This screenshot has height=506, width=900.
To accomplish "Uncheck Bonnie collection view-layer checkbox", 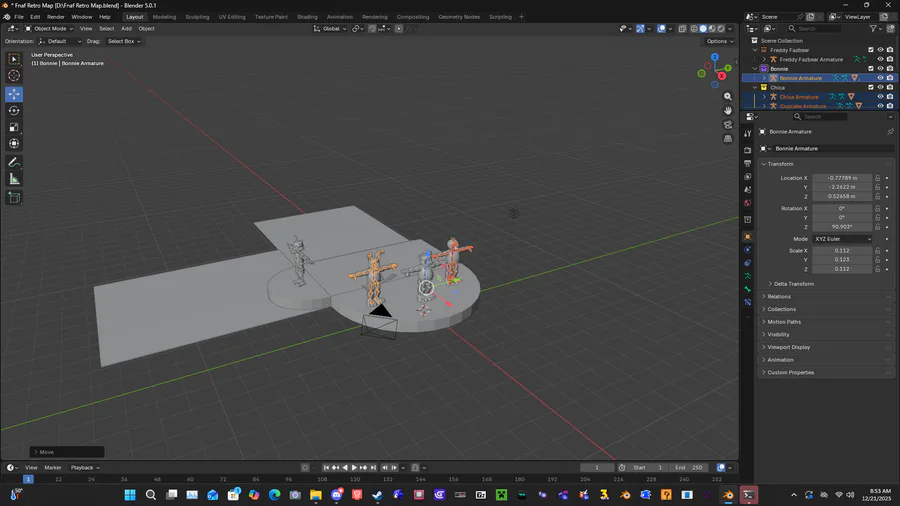I will tap(871, 69).
